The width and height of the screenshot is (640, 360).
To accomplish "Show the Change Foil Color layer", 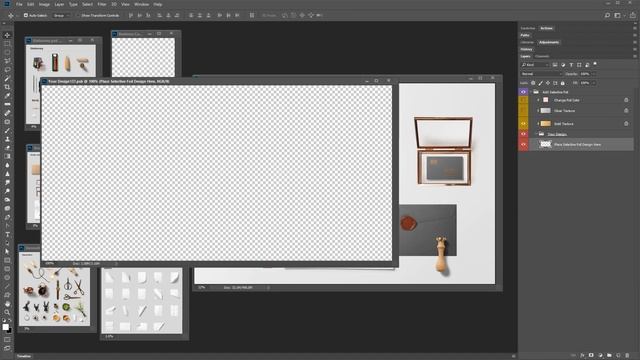I will pos(523,100).
